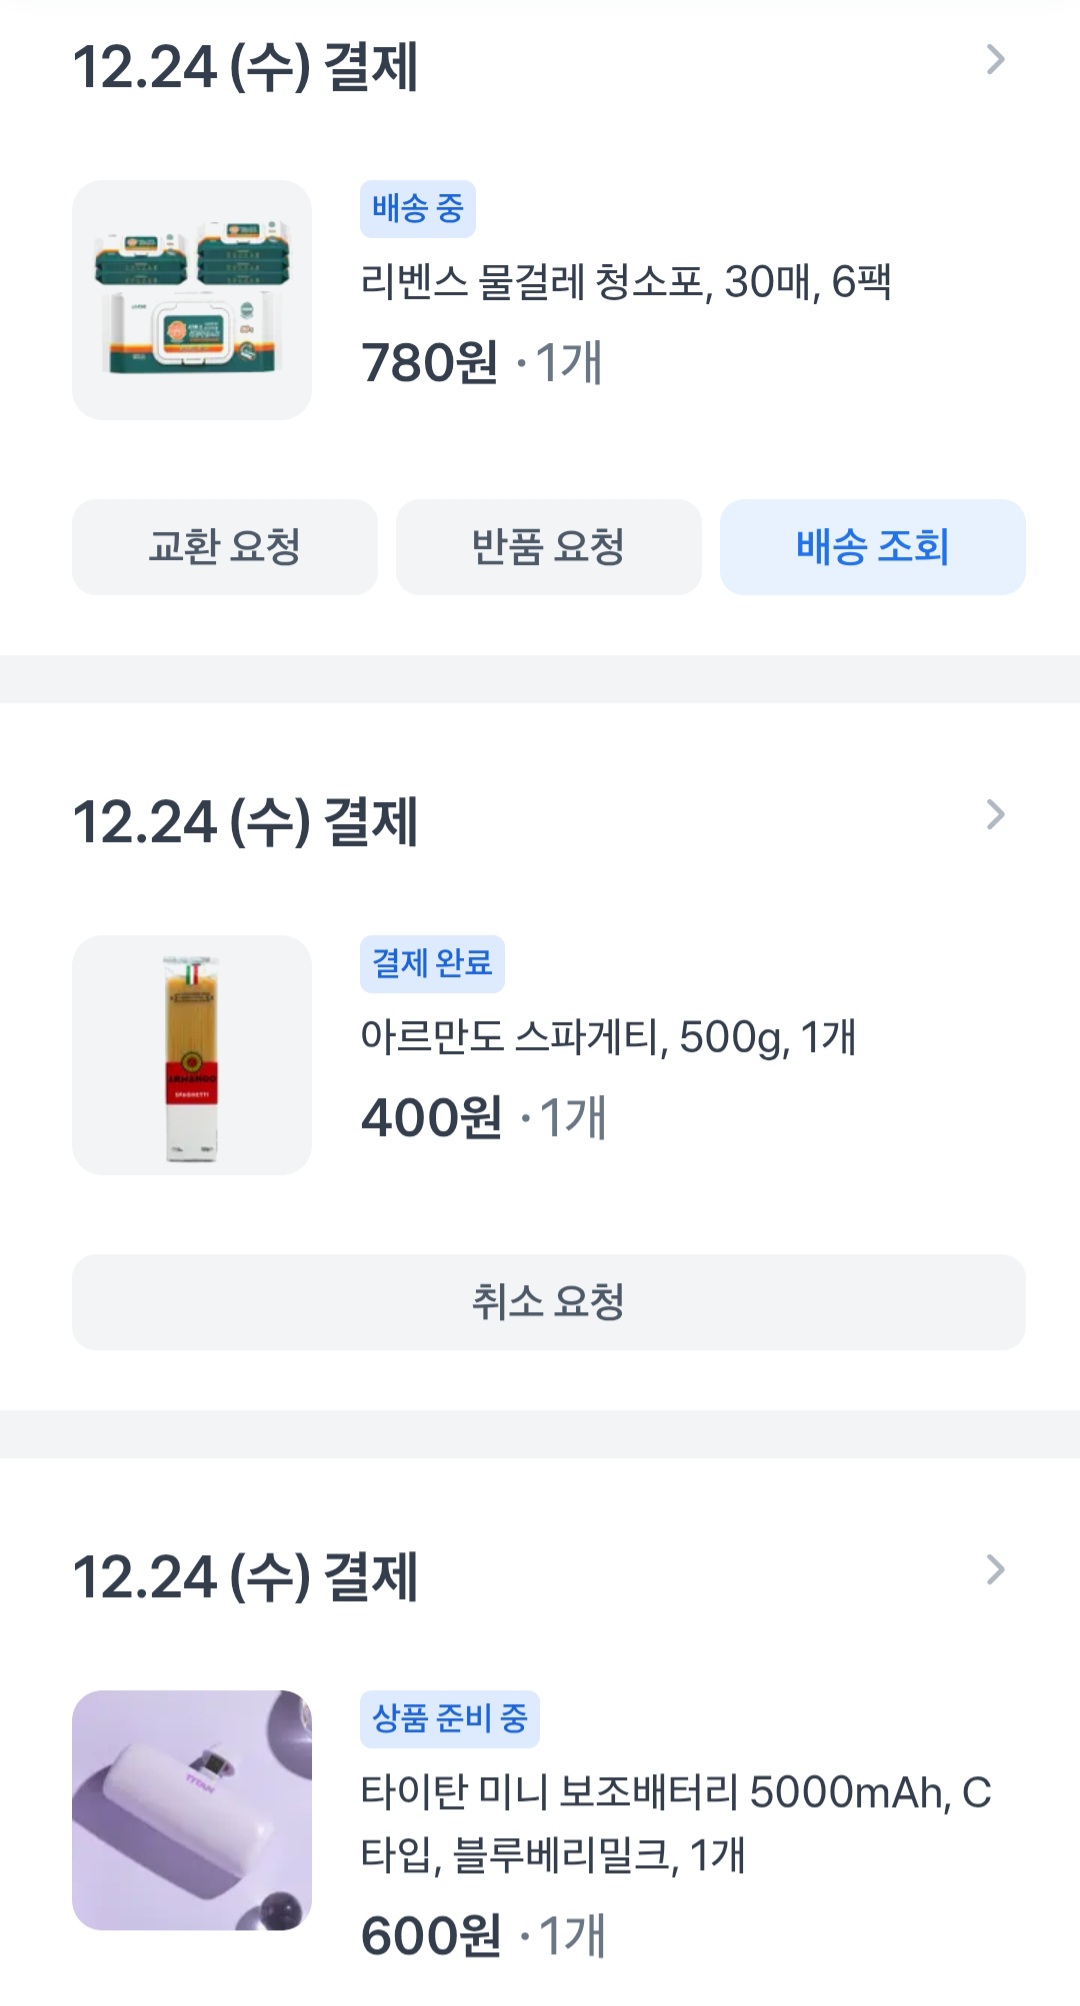Image resolution: width=1080 pixels, height=2006 pixels.
Task: Expand order details chevron above the 아르만도 스파게티 order
Action: 995,815
